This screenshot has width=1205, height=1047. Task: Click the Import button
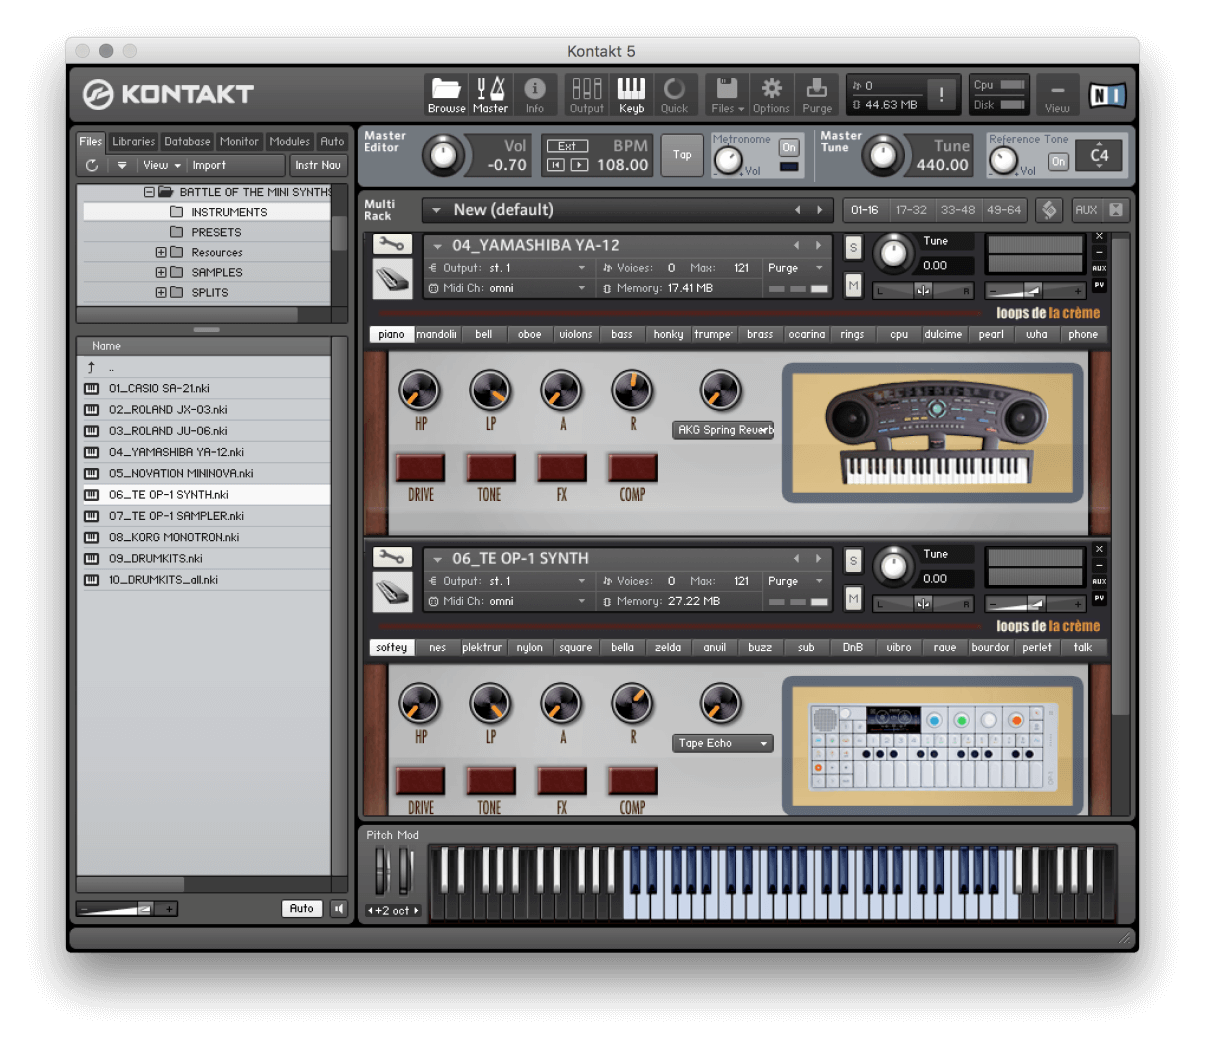coord(209,165)
